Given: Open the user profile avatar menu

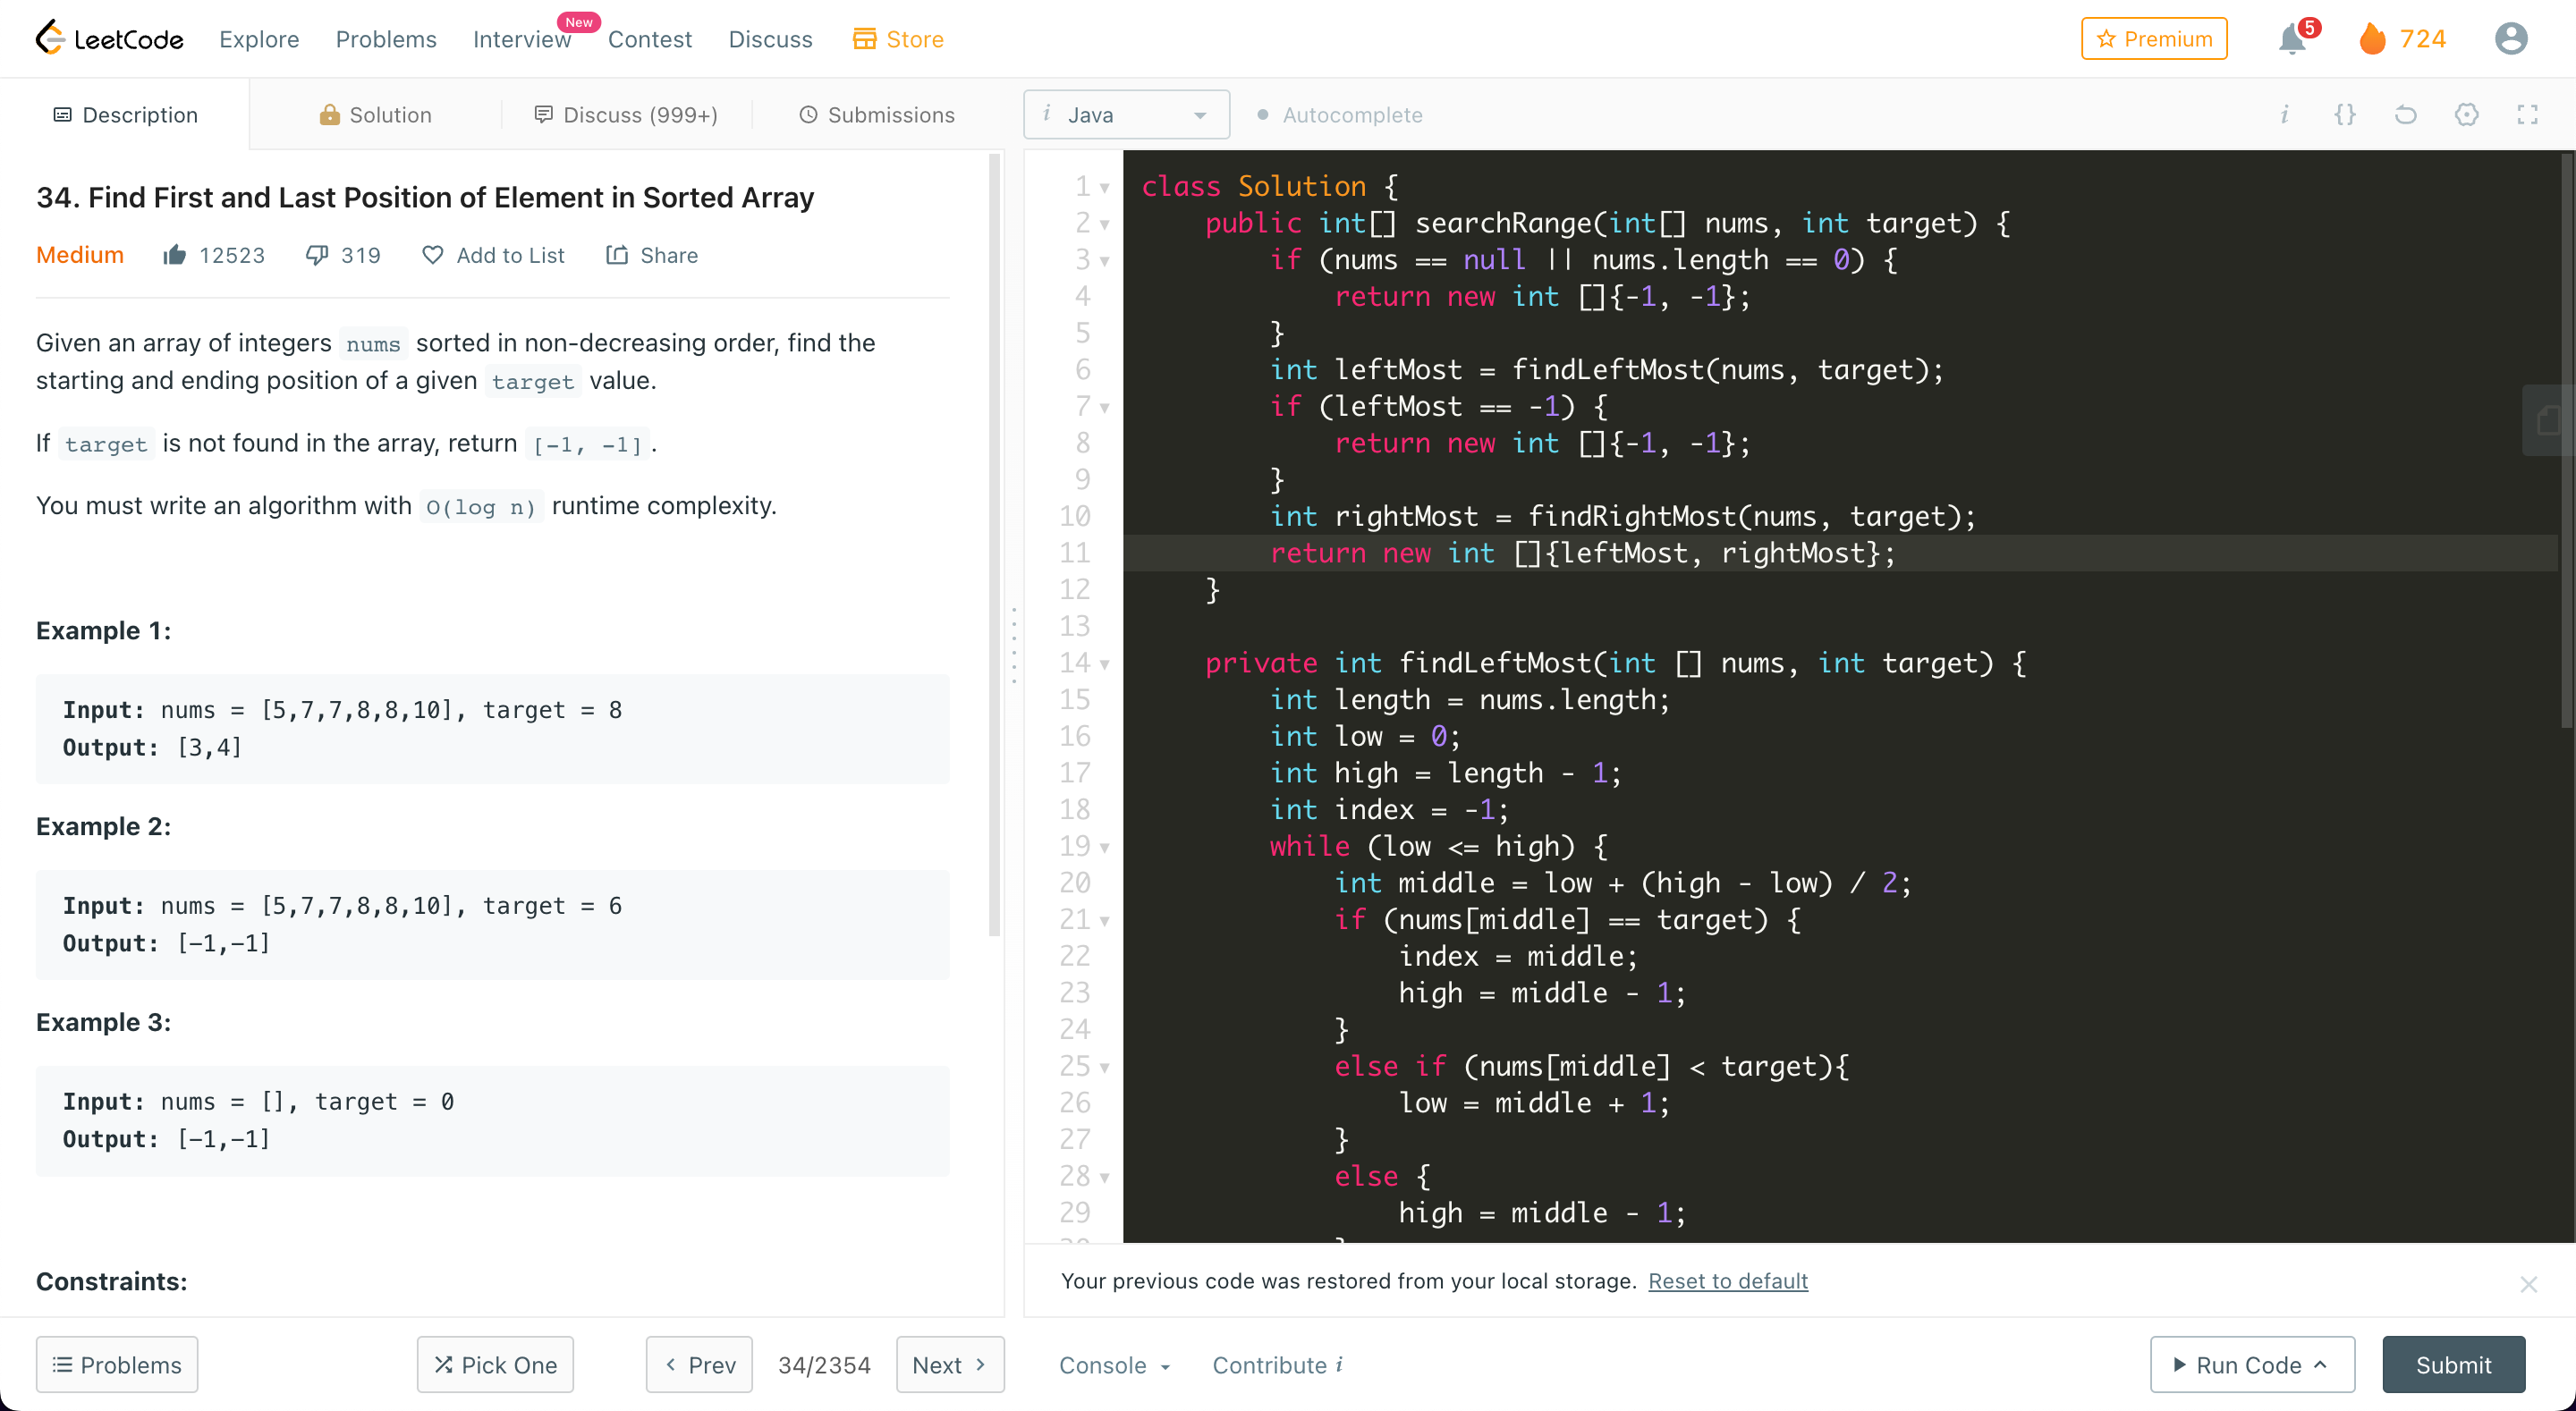Looking at the screenshot, I should [2510, 39].
